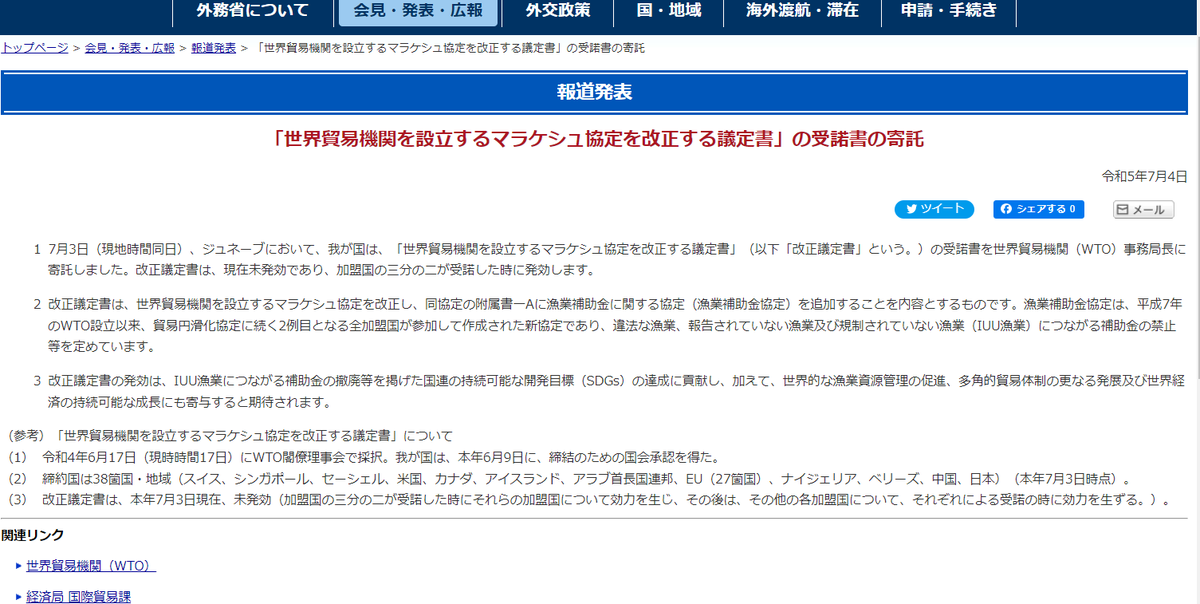Open 経済局 国際貿易課 related link
The width and height of the screenshot is (1200, 604).
(x=78, y=597)
